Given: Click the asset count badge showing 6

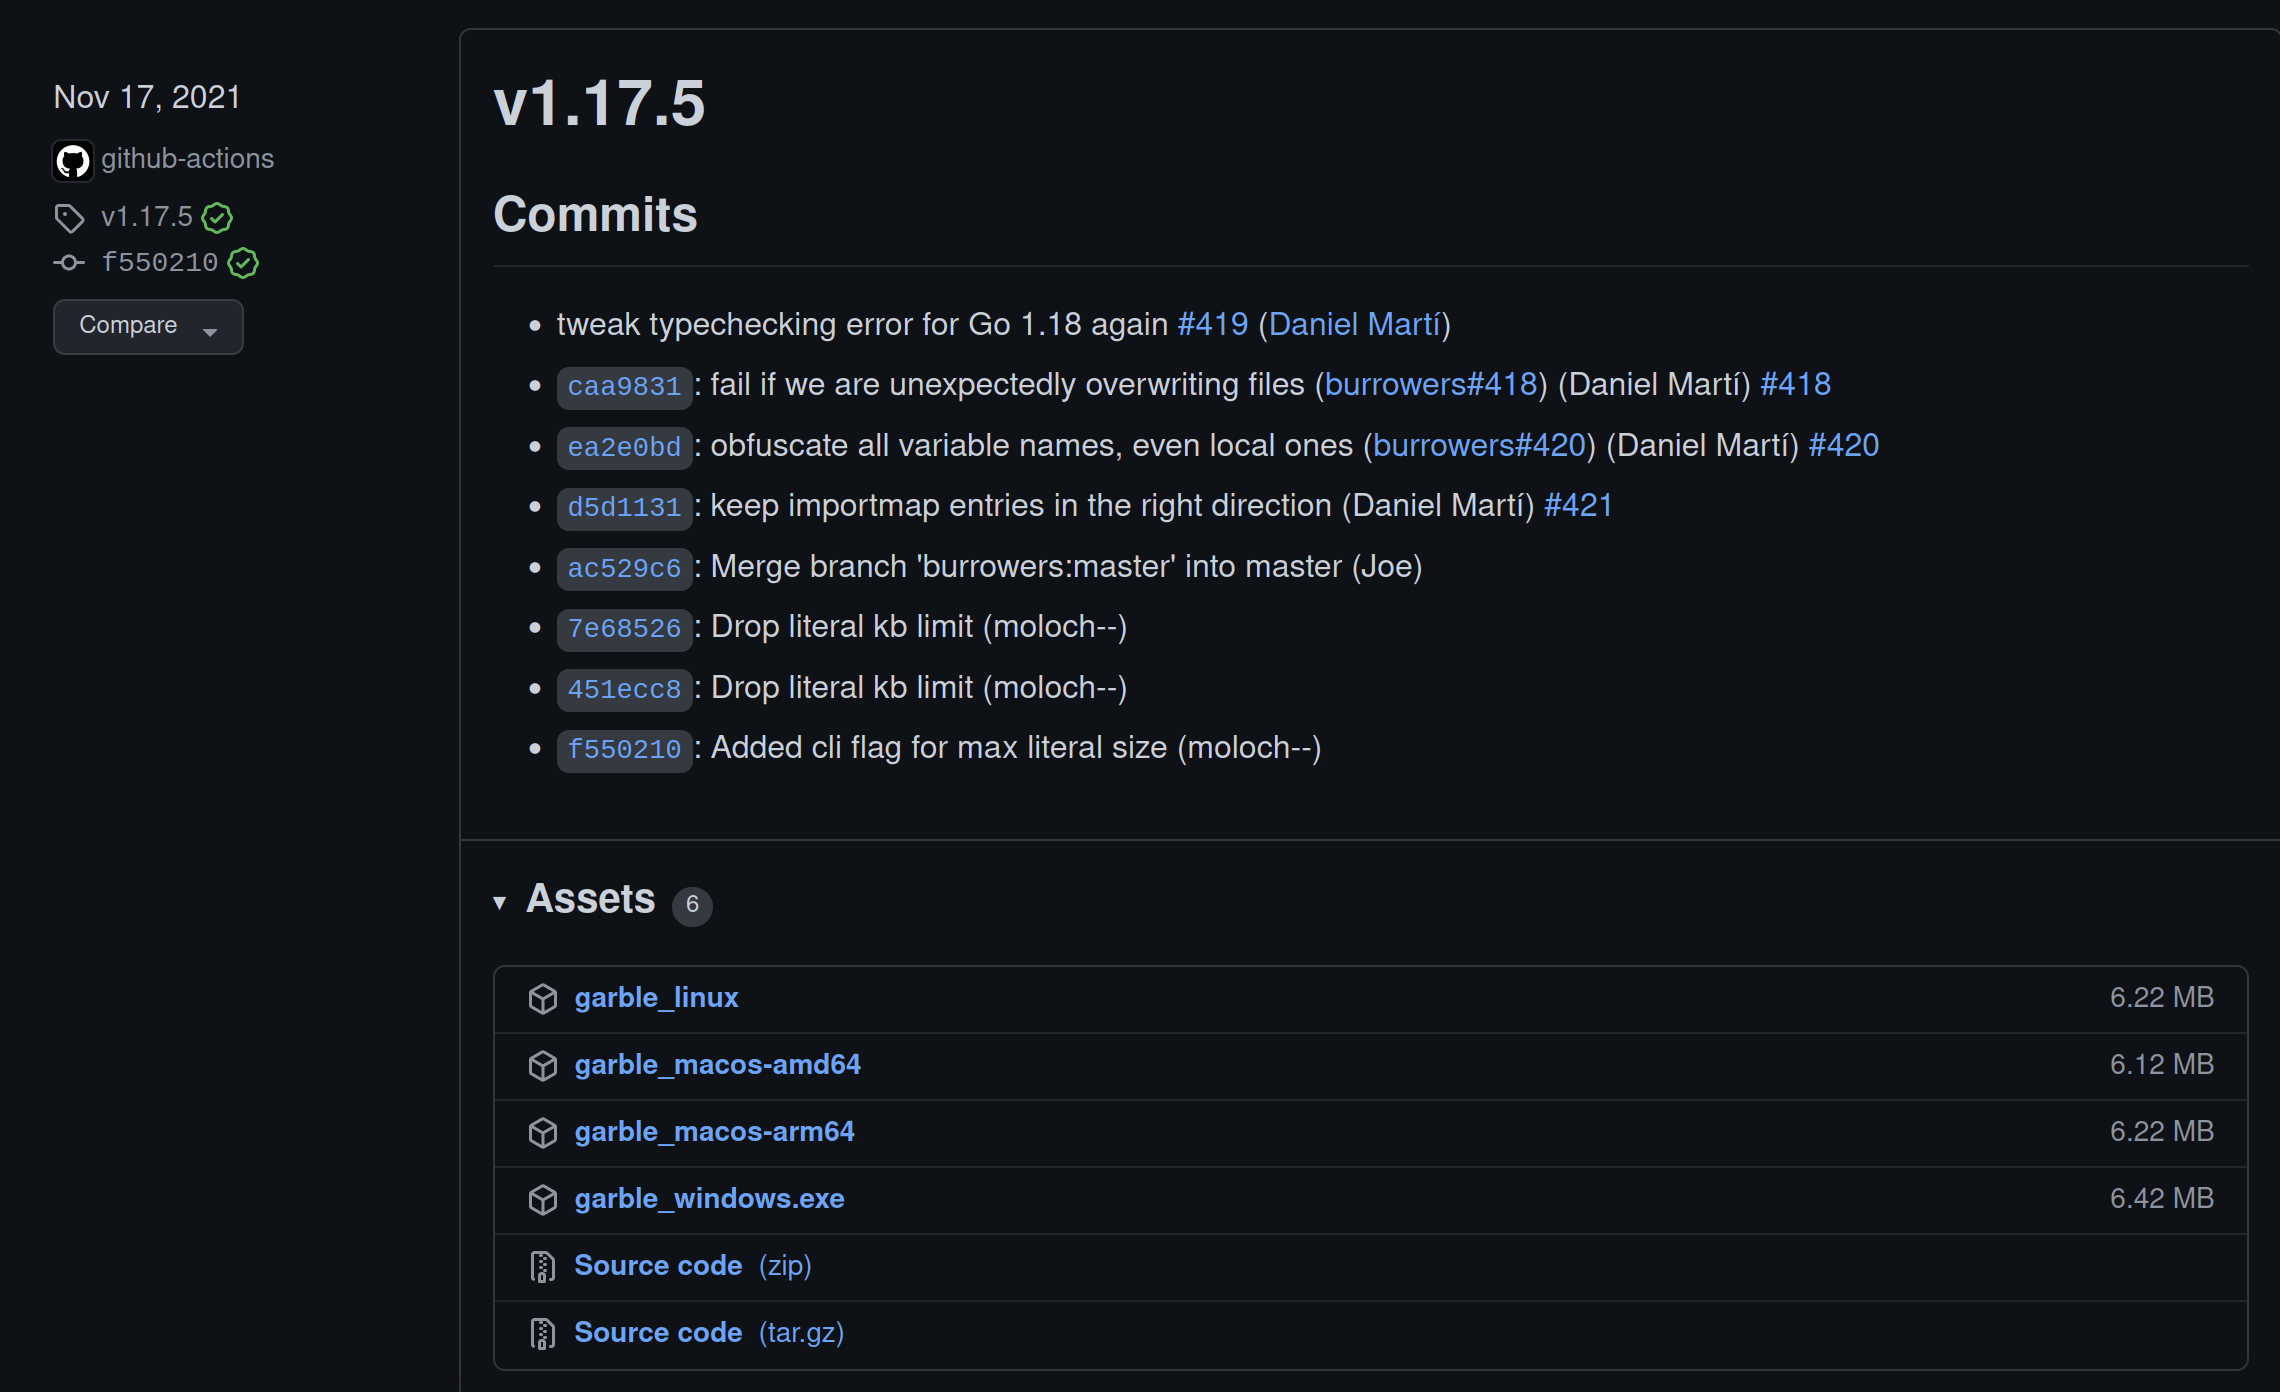Looking at the screenshot, I should click(693, 905).
